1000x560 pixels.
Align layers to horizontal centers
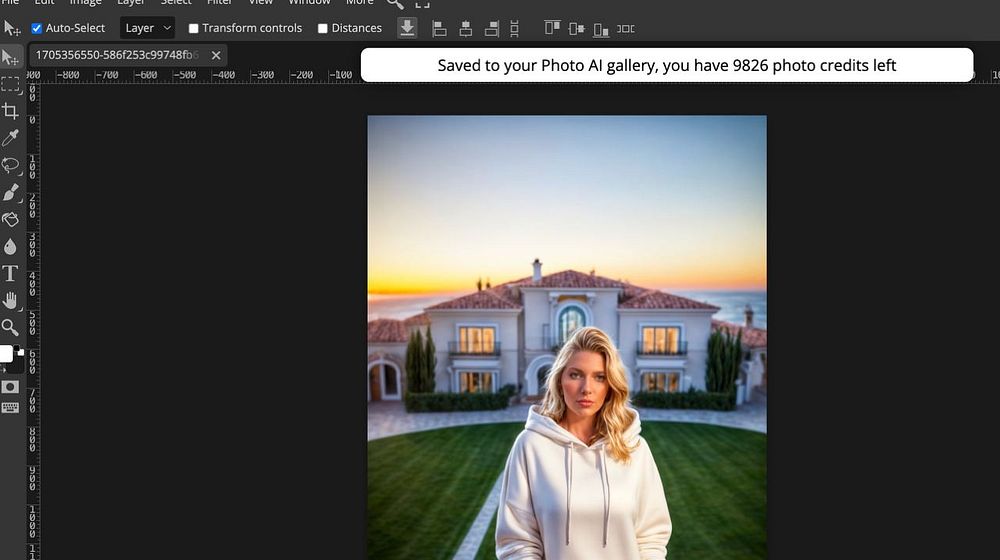coord(466,29)
